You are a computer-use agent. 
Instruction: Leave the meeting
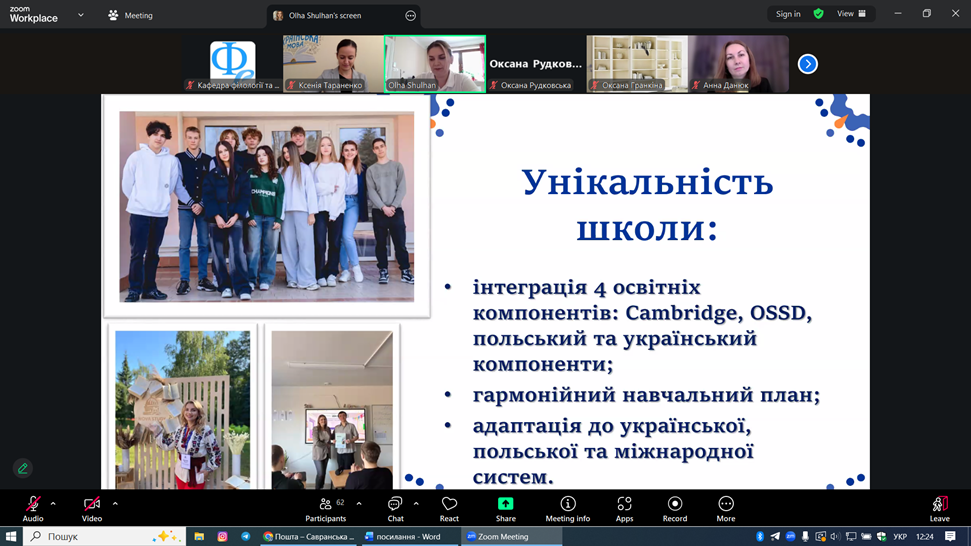pos(939,508)
